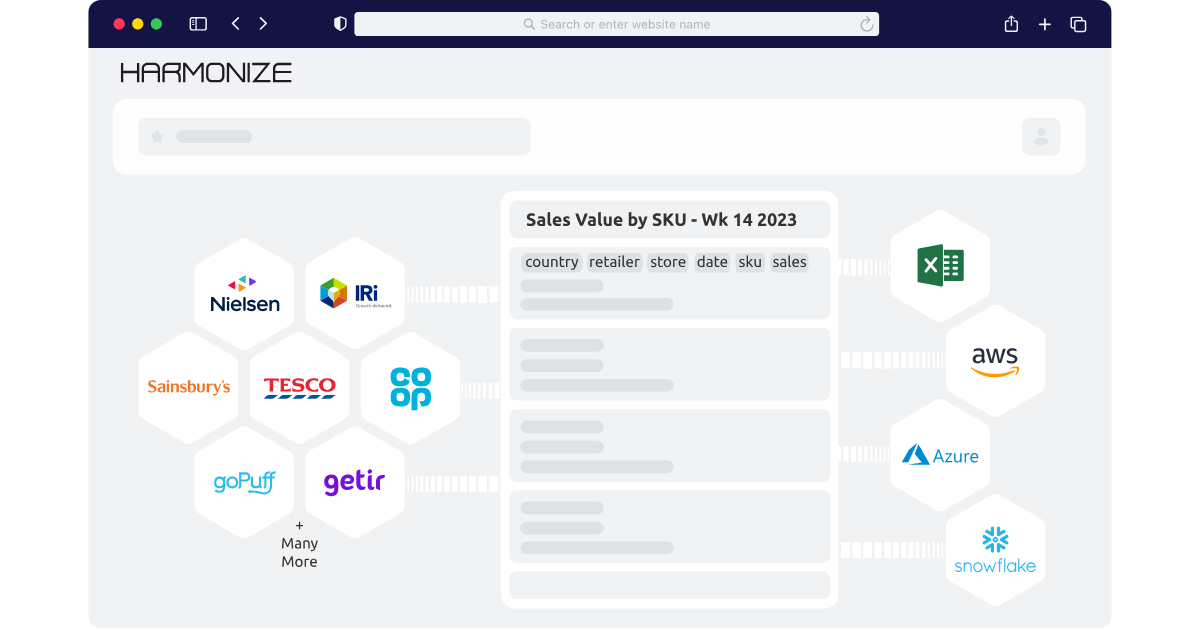Toggle the browser sidebar panel

(197, 23)
